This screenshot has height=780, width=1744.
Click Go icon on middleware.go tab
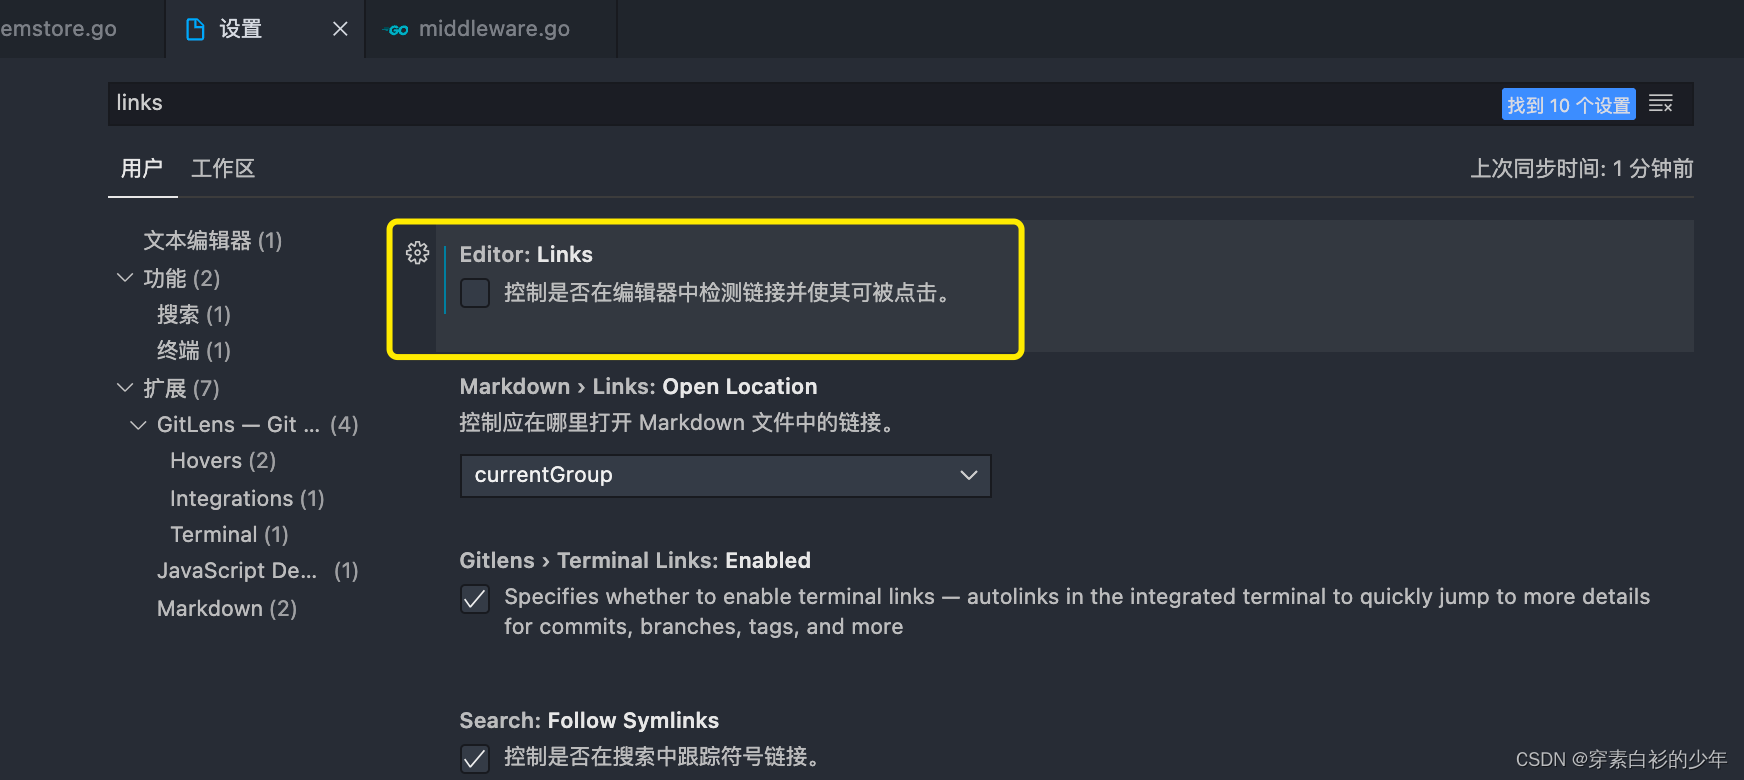397,30
